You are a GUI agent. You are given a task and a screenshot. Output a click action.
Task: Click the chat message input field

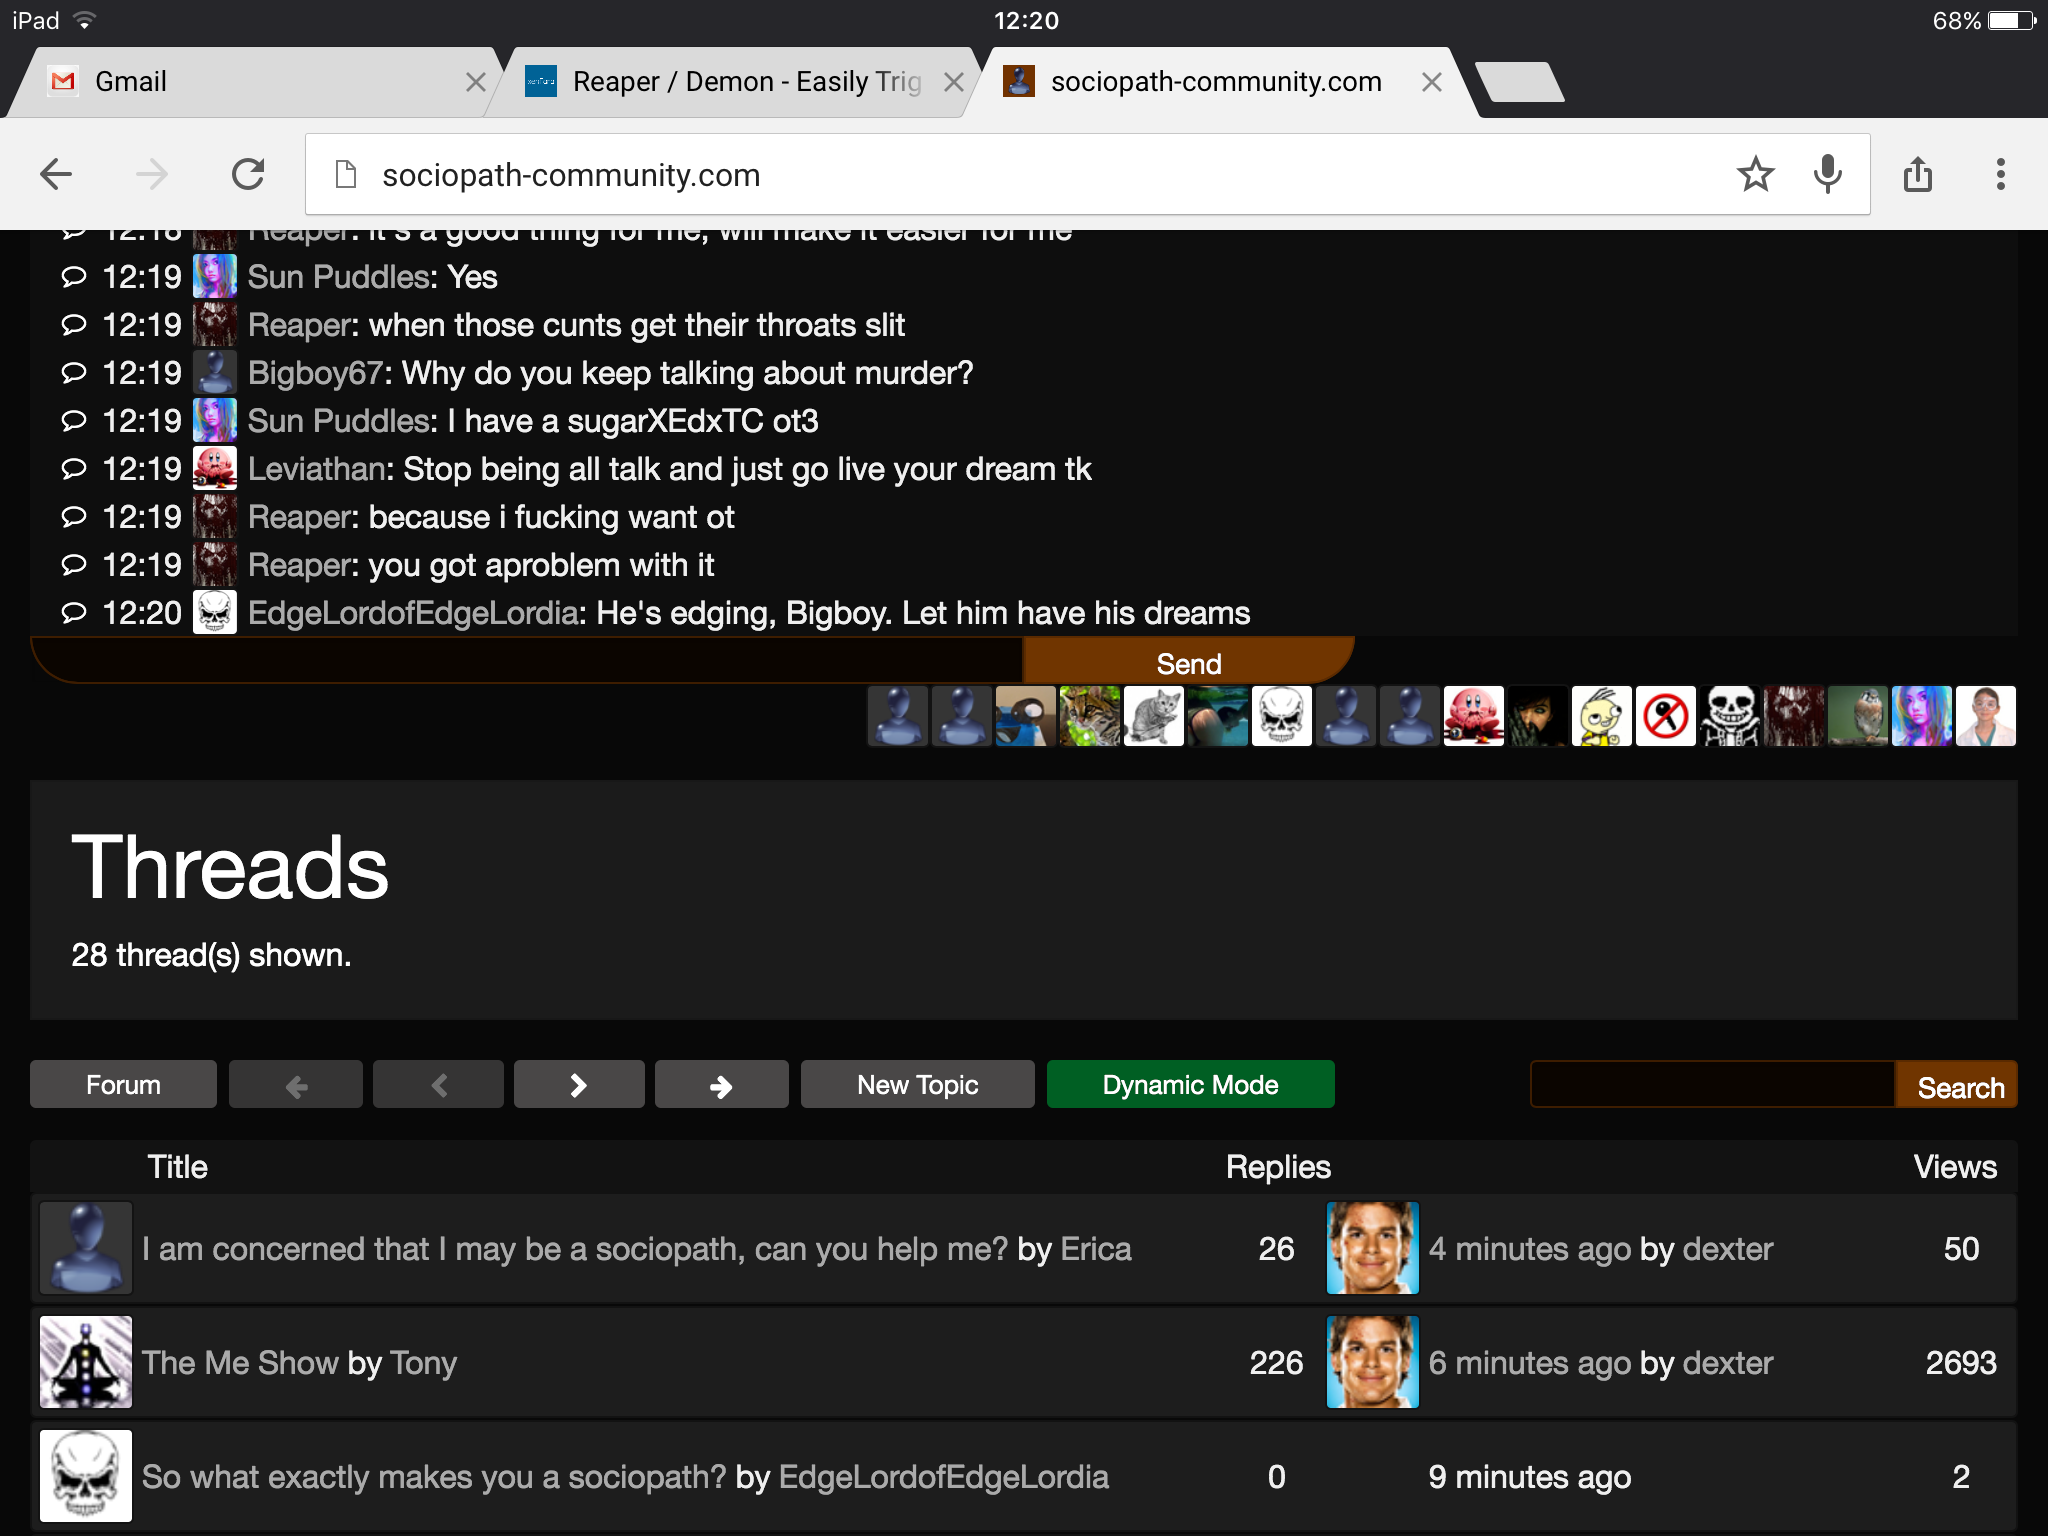[527, 661]
